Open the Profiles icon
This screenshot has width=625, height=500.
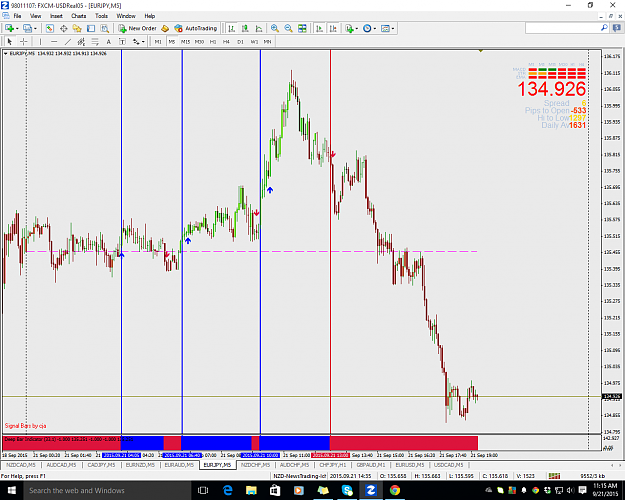click(x=28, y=28)
